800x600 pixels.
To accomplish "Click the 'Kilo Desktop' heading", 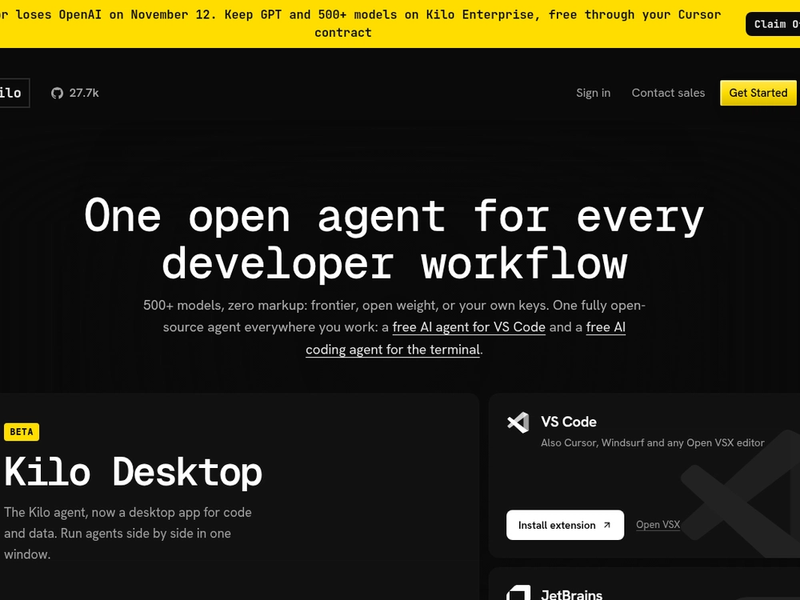I will (x=133, y=472).
